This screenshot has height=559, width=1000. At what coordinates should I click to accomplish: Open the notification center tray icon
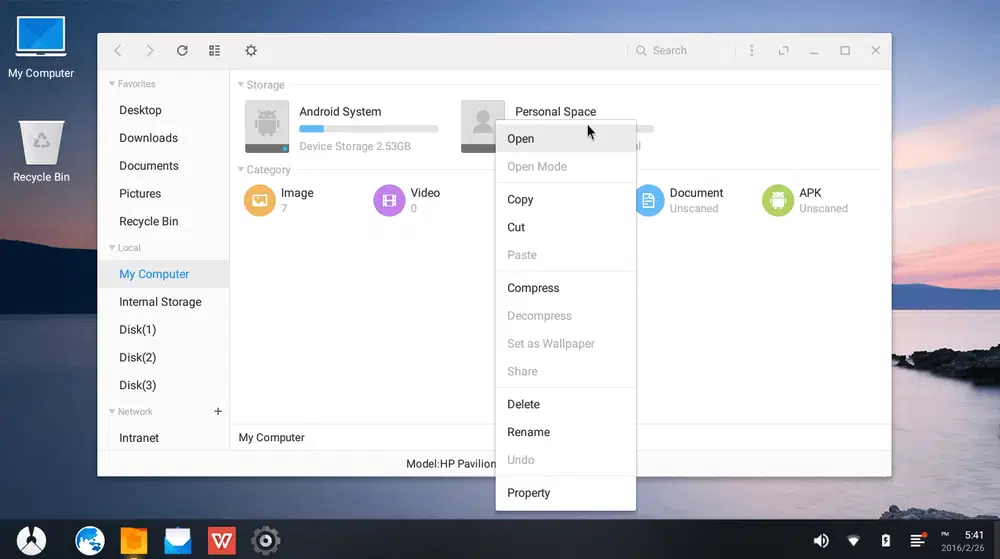(x=918, y=540)
